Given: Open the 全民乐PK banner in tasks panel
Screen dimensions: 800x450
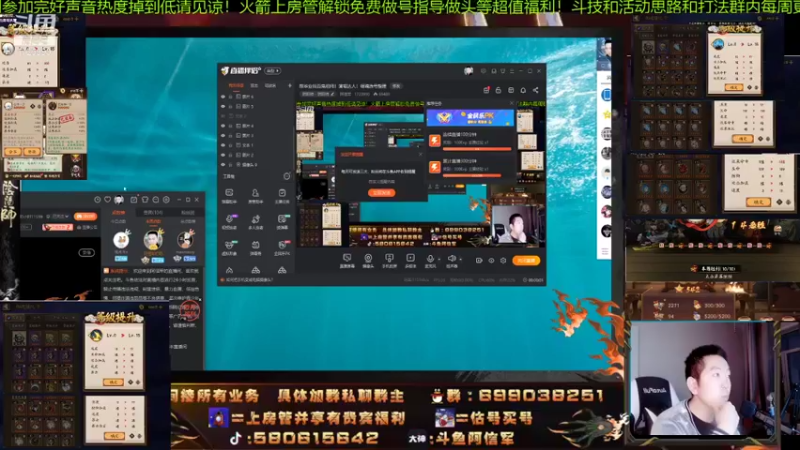Looking at the screenshot, I should point(470,117).
